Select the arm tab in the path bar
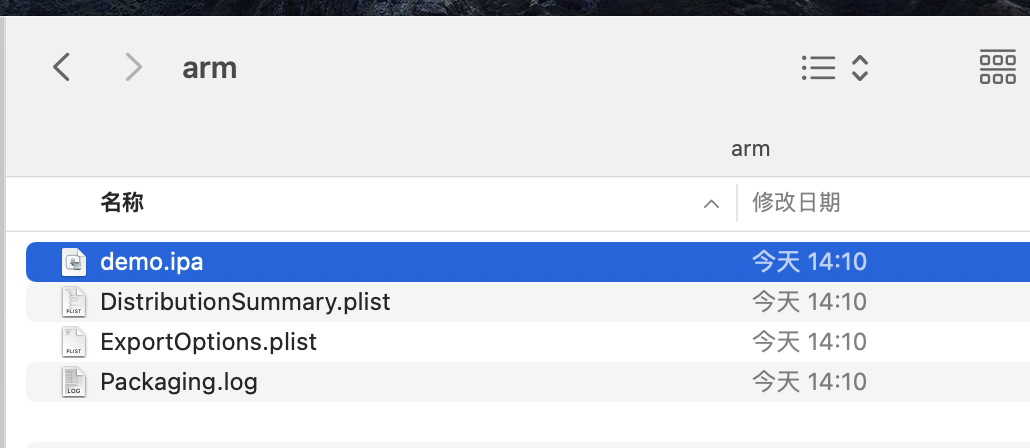The width and height of the screenshot is (1030, 448). tap(750, 149)
